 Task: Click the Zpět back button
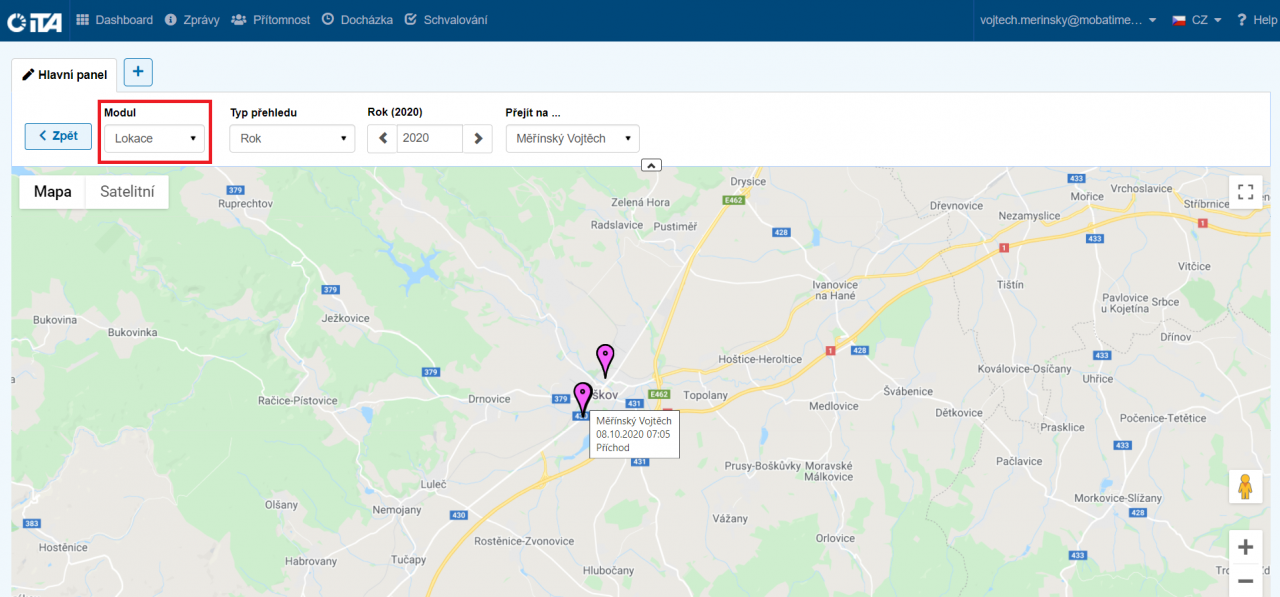58,136
